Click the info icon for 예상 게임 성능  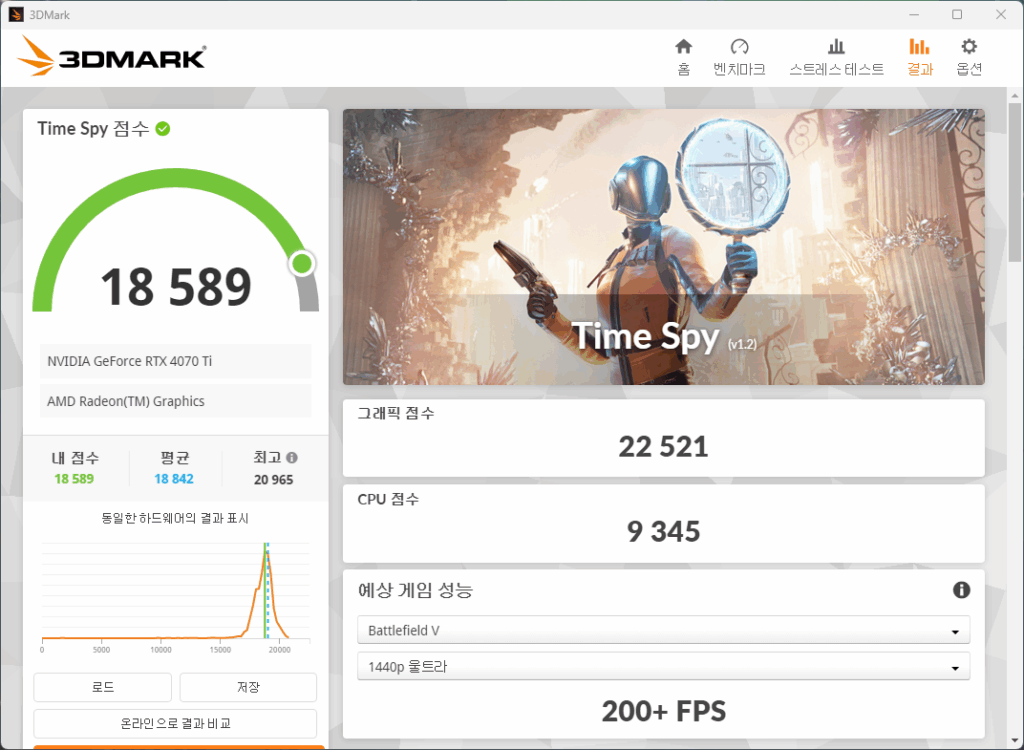(961, 590)
